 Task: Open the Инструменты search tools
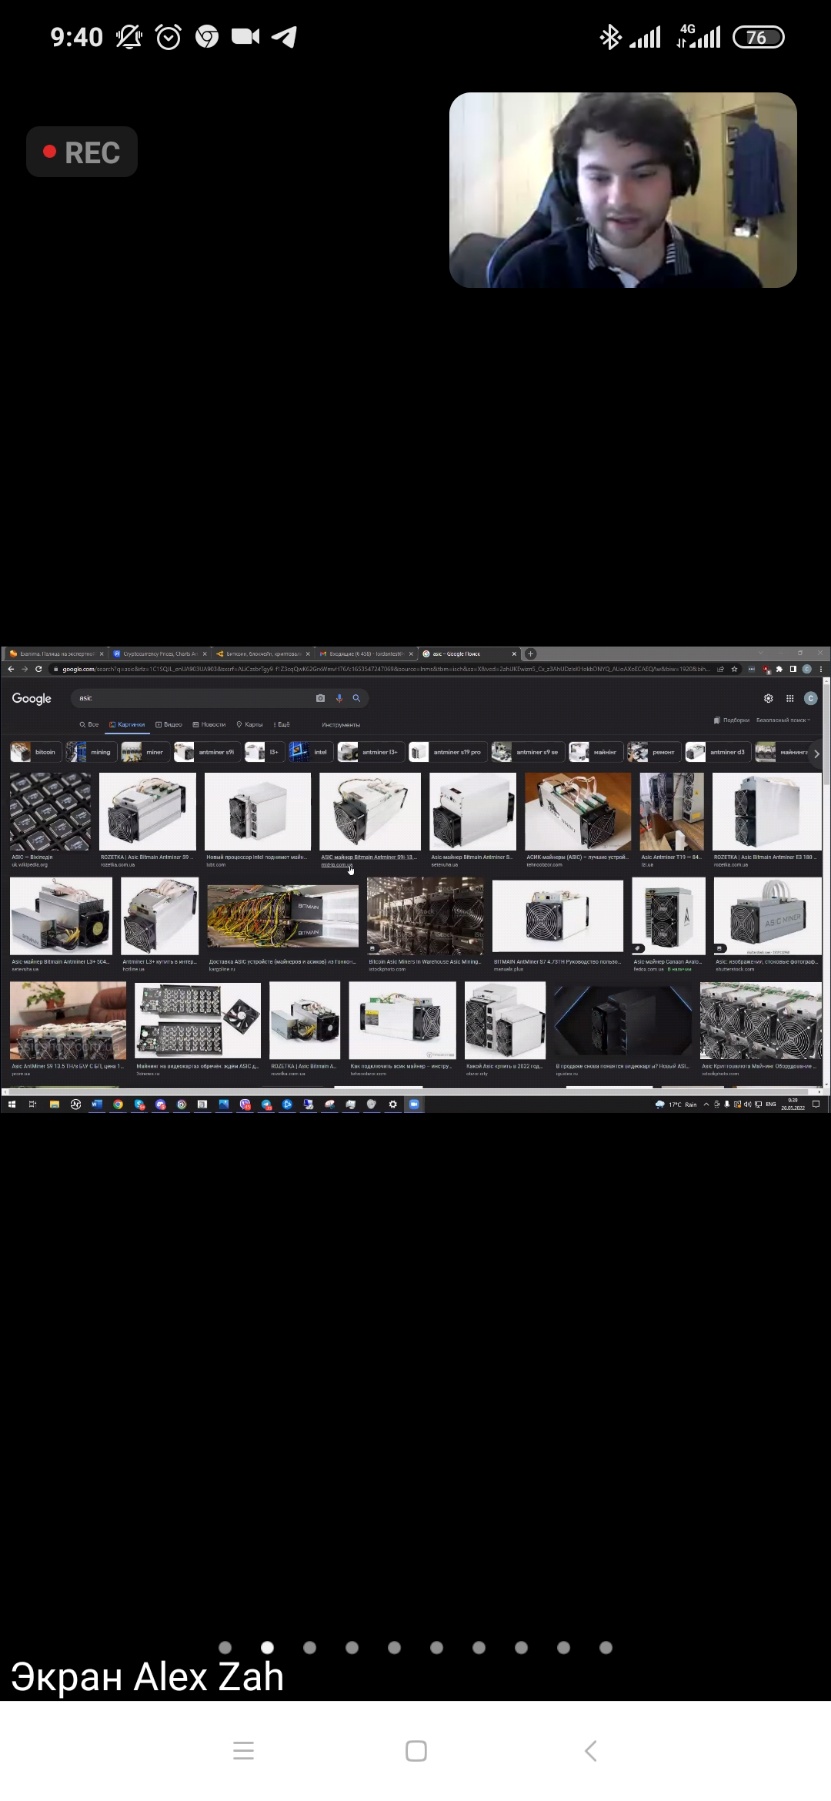(x=341, y=724)
